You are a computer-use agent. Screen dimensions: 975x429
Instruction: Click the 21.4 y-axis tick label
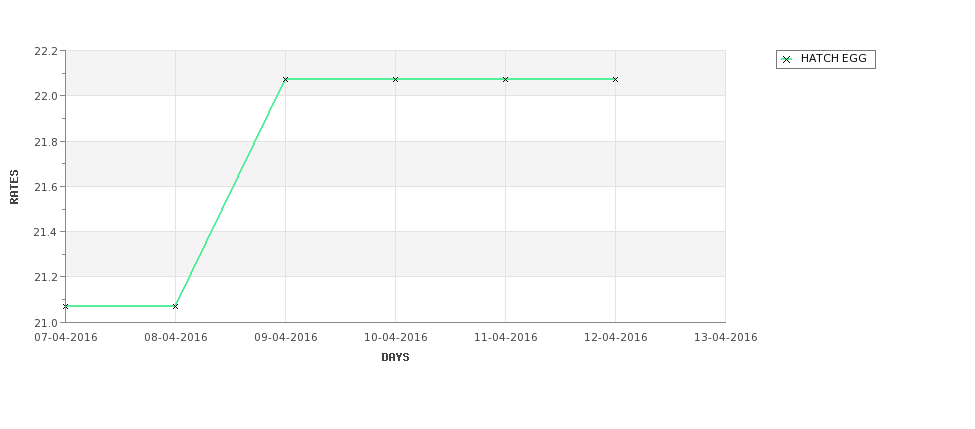(x=45, y=232)
